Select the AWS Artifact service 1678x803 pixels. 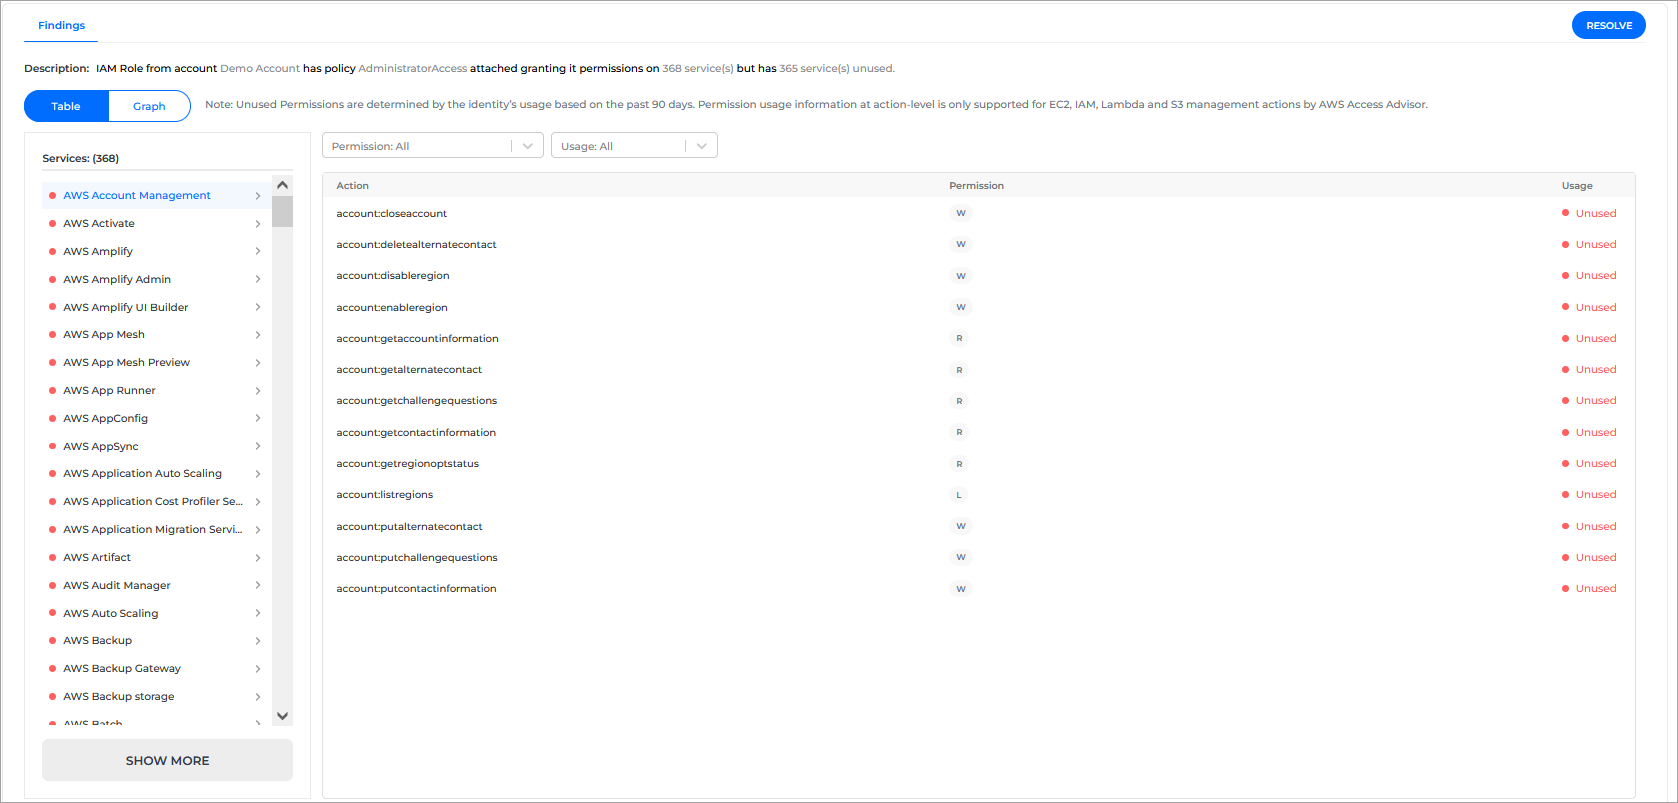point(155,558)
